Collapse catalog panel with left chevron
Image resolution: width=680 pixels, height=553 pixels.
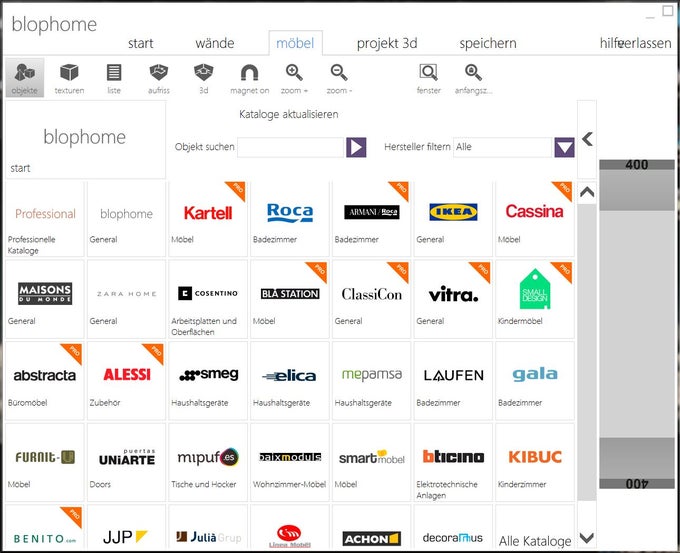(x=587, y=139)
